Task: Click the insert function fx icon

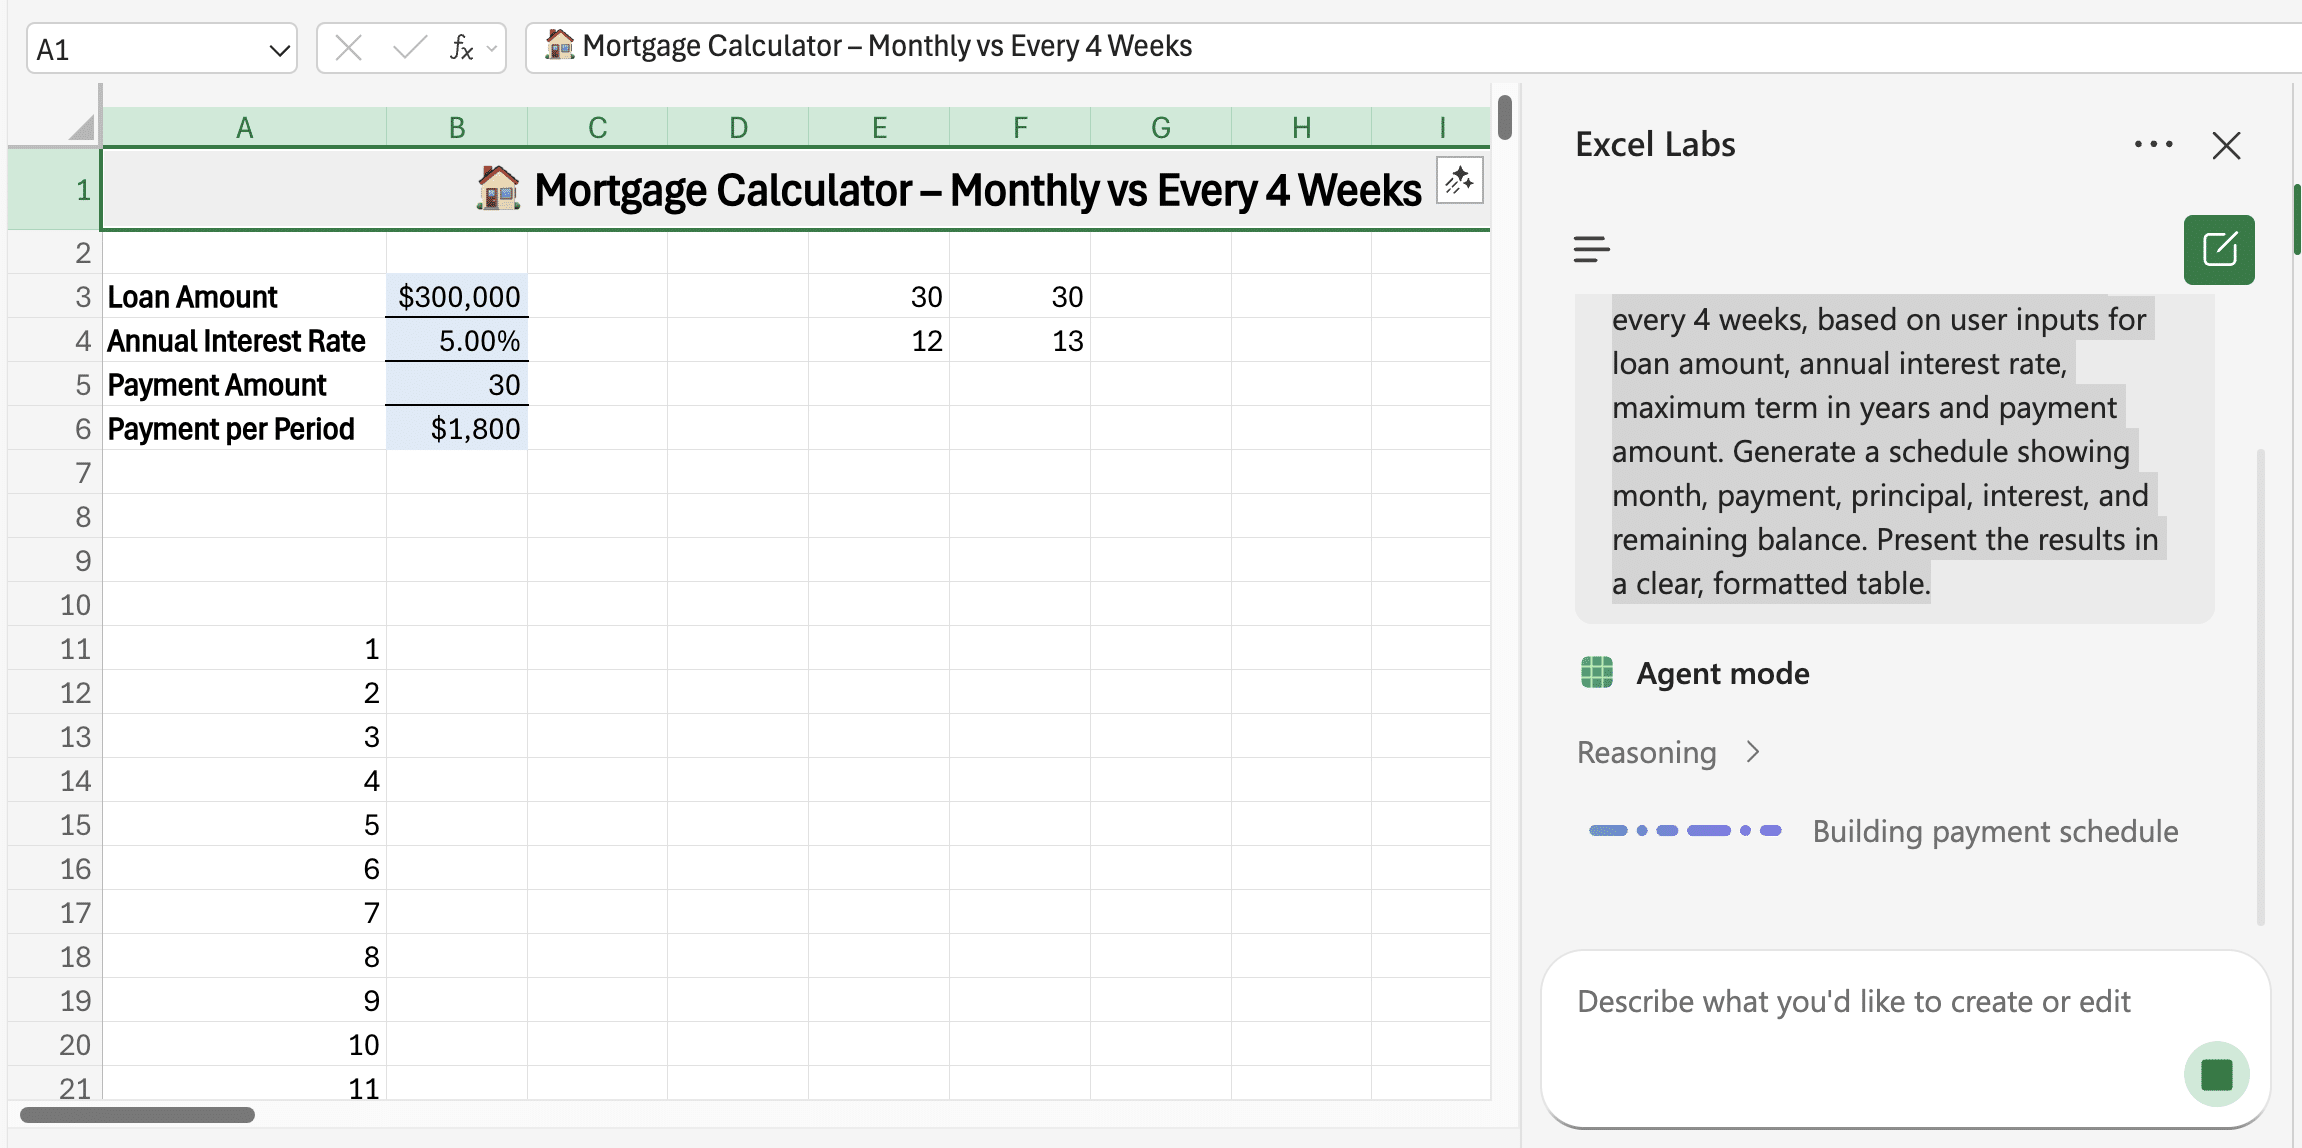Action: tap(460, 48)
